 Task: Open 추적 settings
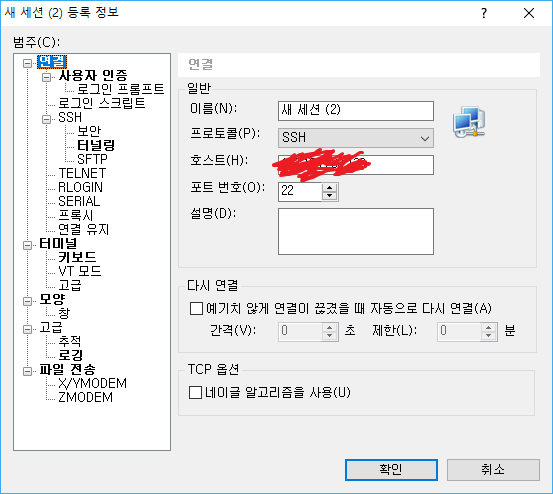[70, 341]
